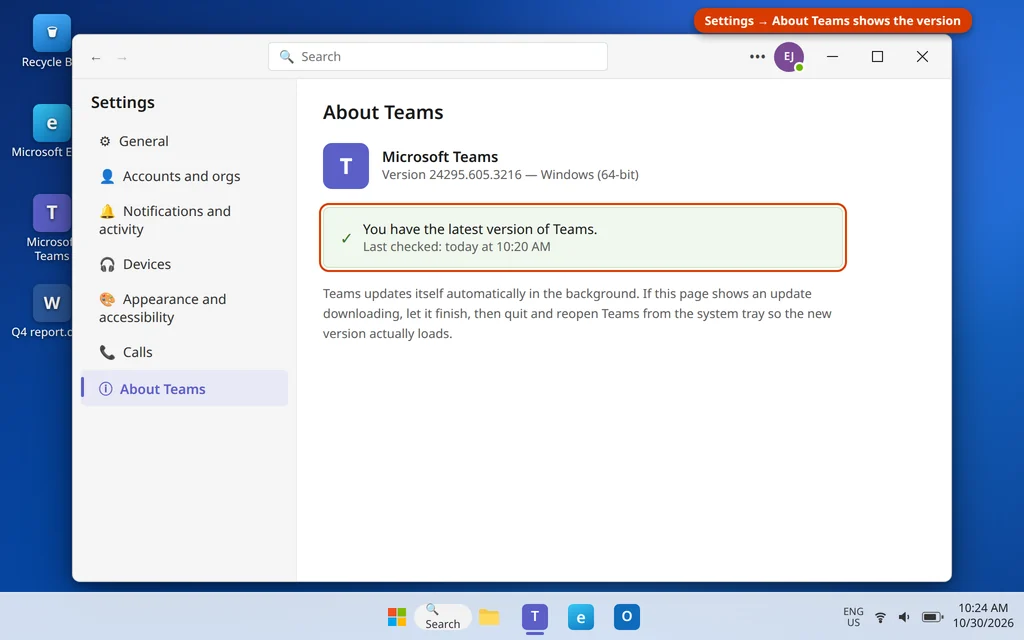Click the latest version status banner
The width and height of the screenshot is (1024, 640).
pyautogui.click(x=583, y=238)
